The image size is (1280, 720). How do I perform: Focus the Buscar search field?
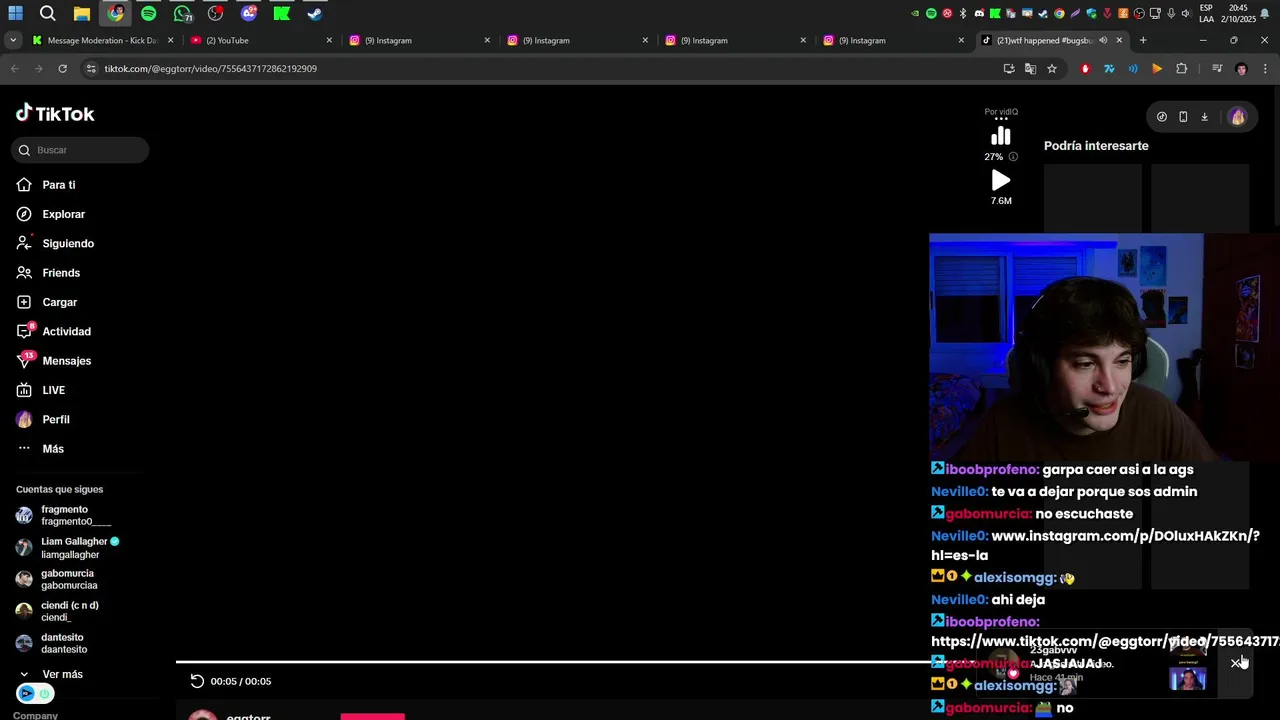[80, 150]
